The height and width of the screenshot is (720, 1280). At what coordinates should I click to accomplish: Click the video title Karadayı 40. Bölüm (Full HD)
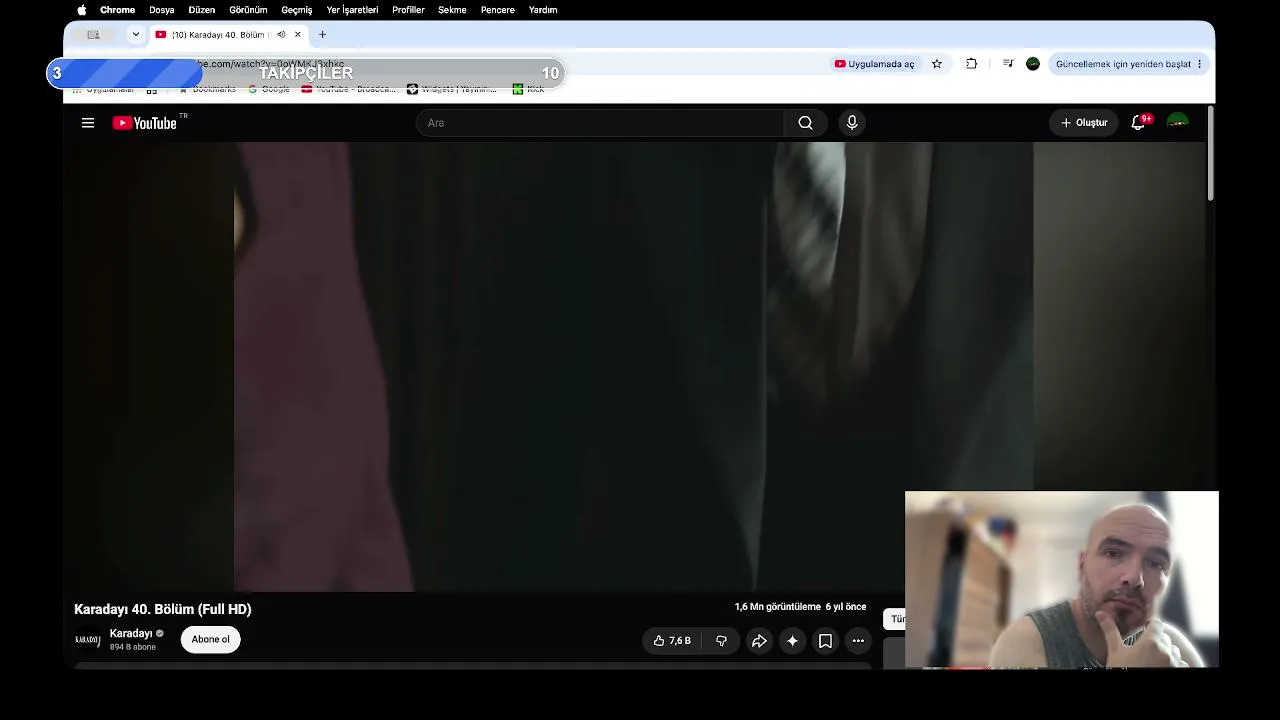[163, 609]
